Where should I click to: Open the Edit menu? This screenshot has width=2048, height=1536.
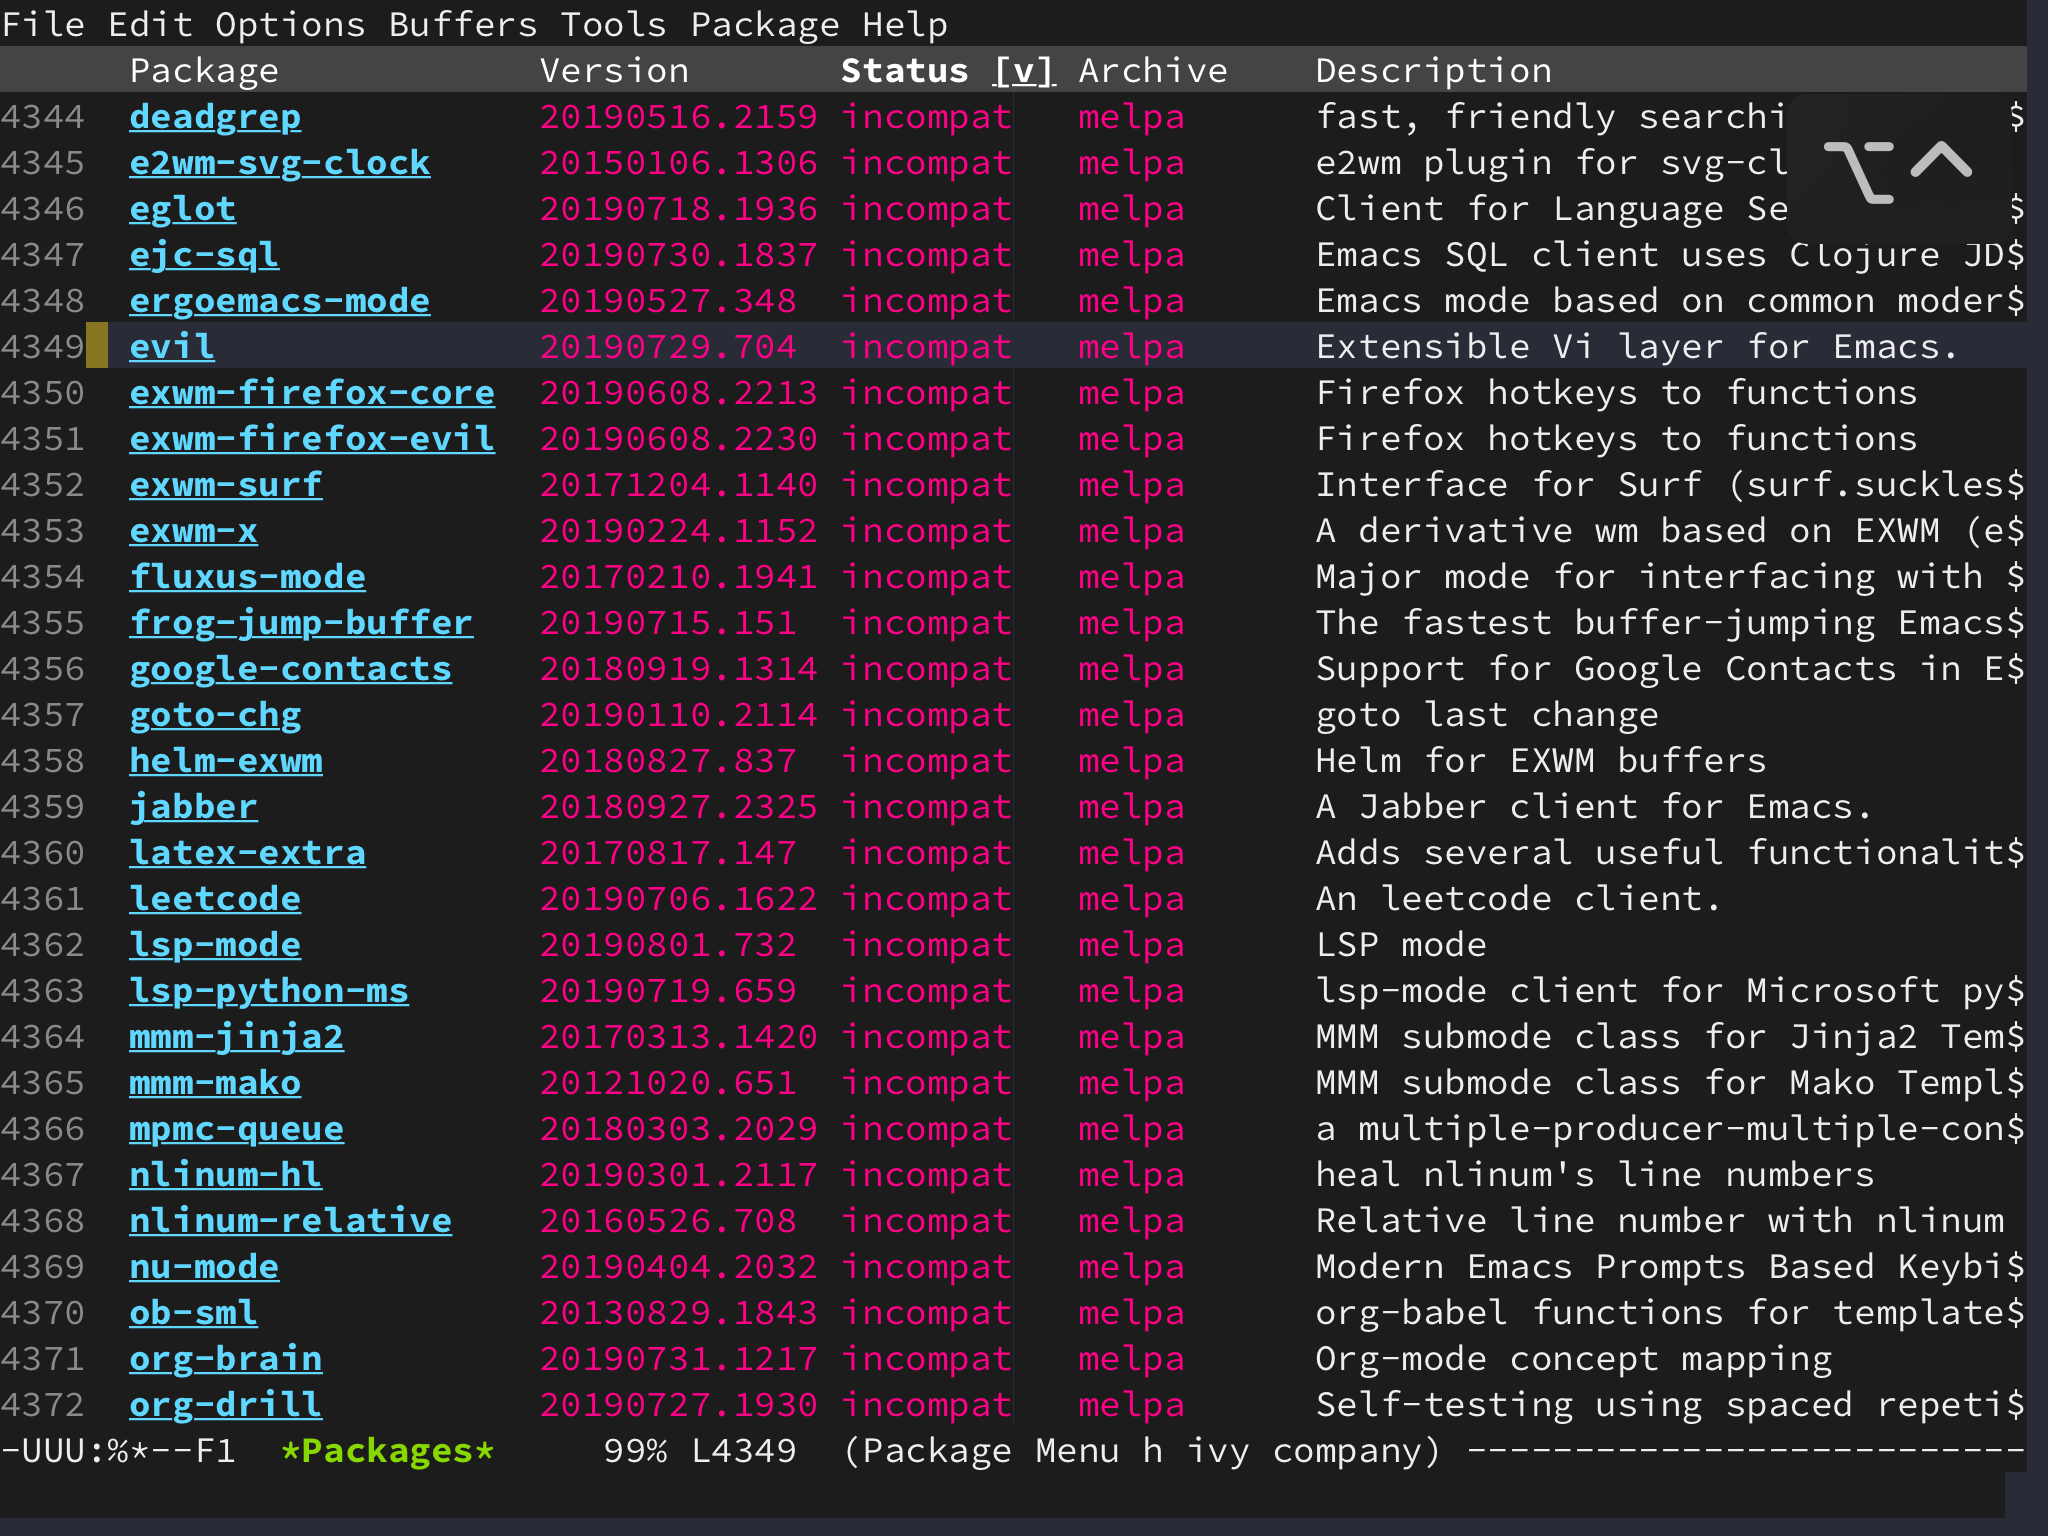coord(150,24)
